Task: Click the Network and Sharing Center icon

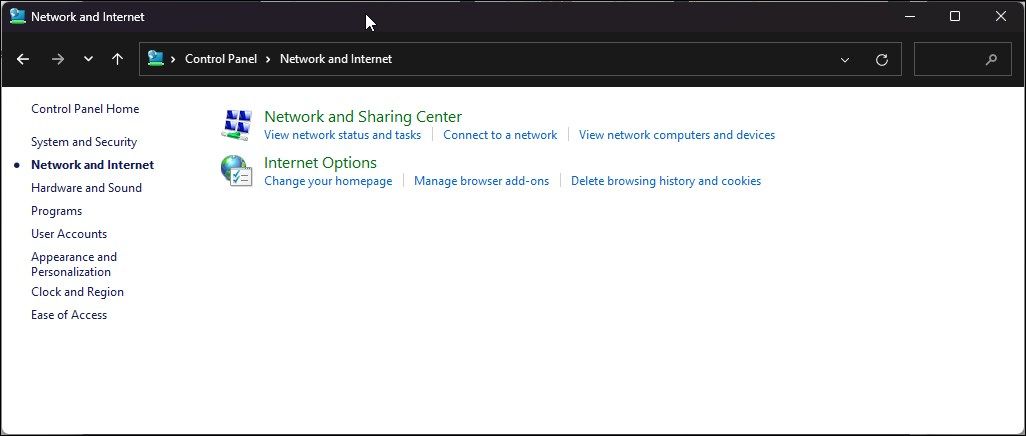Action: pyautogui.click(x=236, y=125)
